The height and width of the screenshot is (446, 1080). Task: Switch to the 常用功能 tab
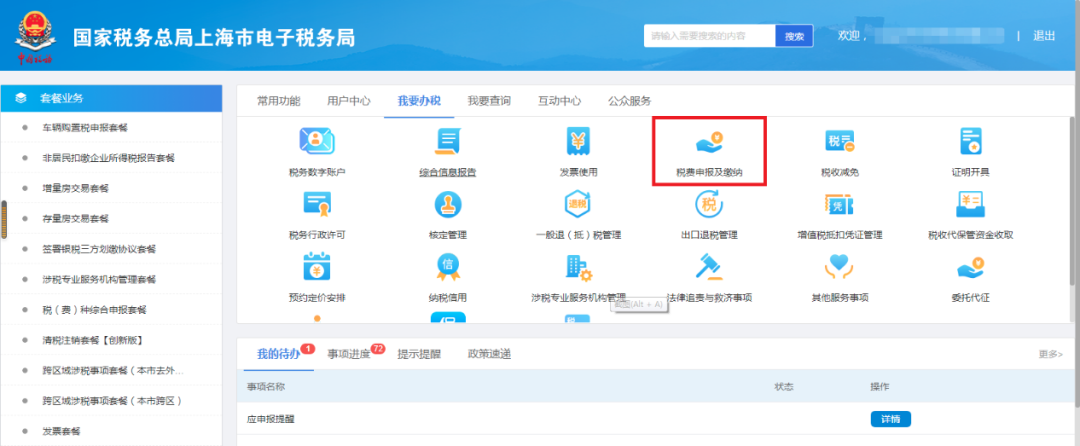tap(278, 100)
